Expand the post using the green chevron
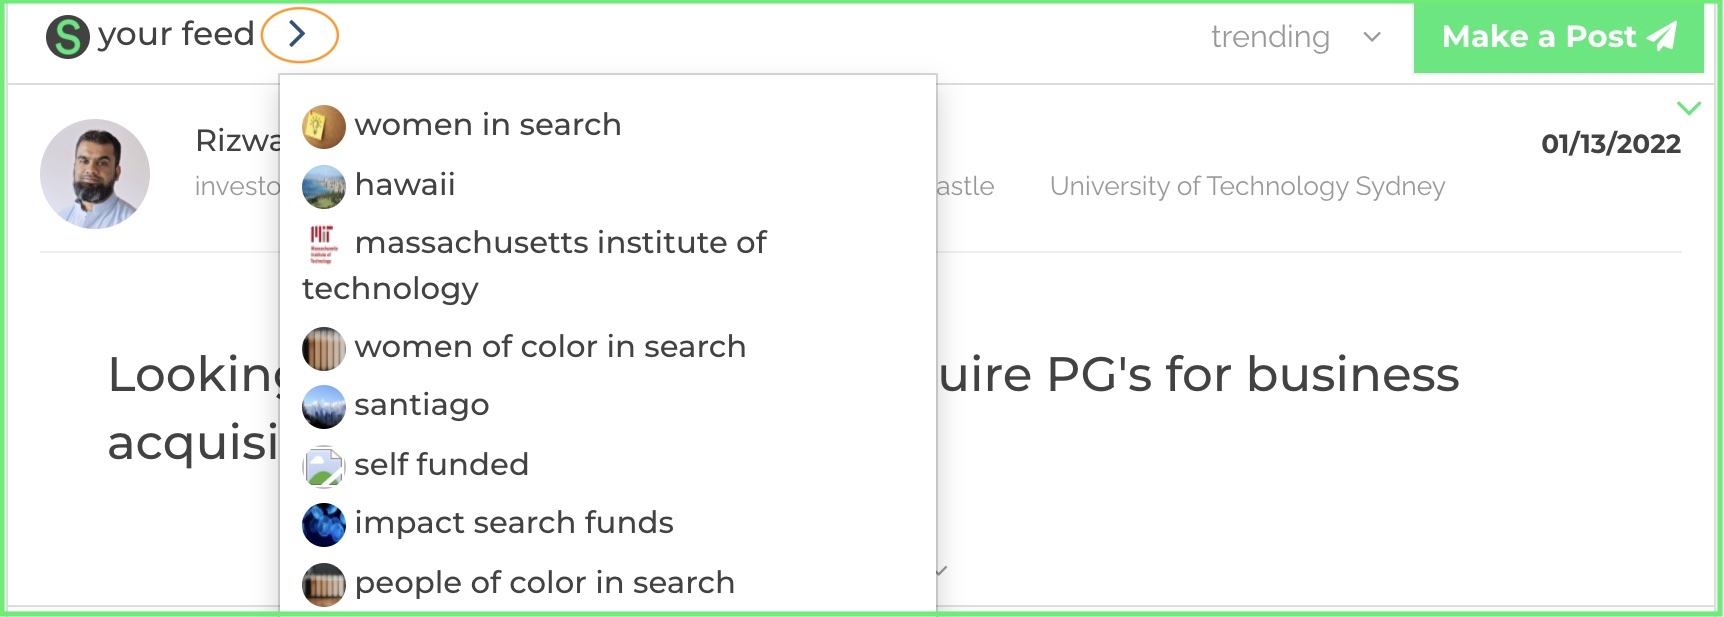This screenshot has height=617, width=1724. pyautogui.click(x=1688, y=108)
